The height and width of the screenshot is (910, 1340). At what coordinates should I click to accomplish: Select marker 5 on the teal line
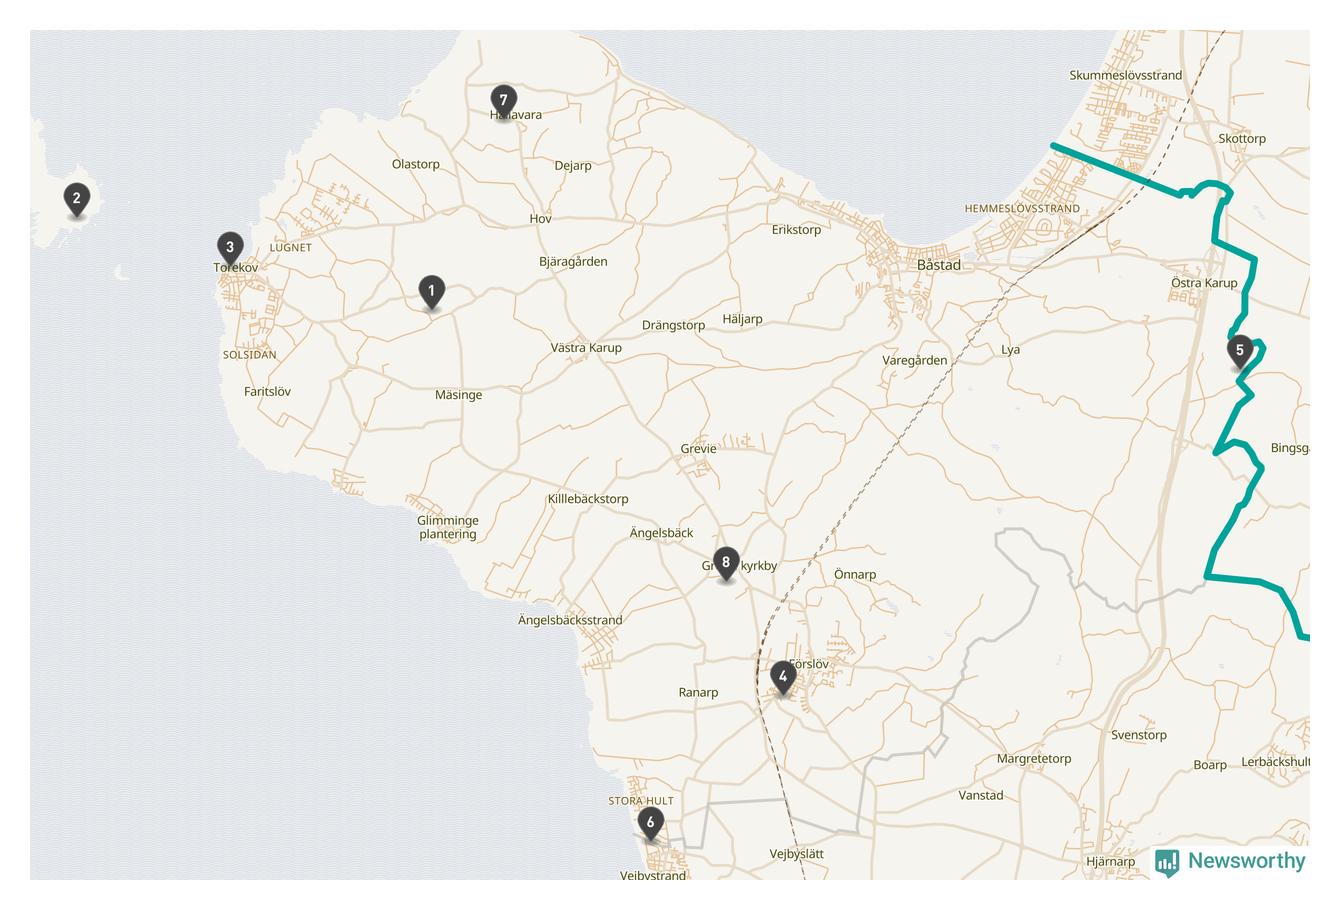click(x=1240, y=352)
